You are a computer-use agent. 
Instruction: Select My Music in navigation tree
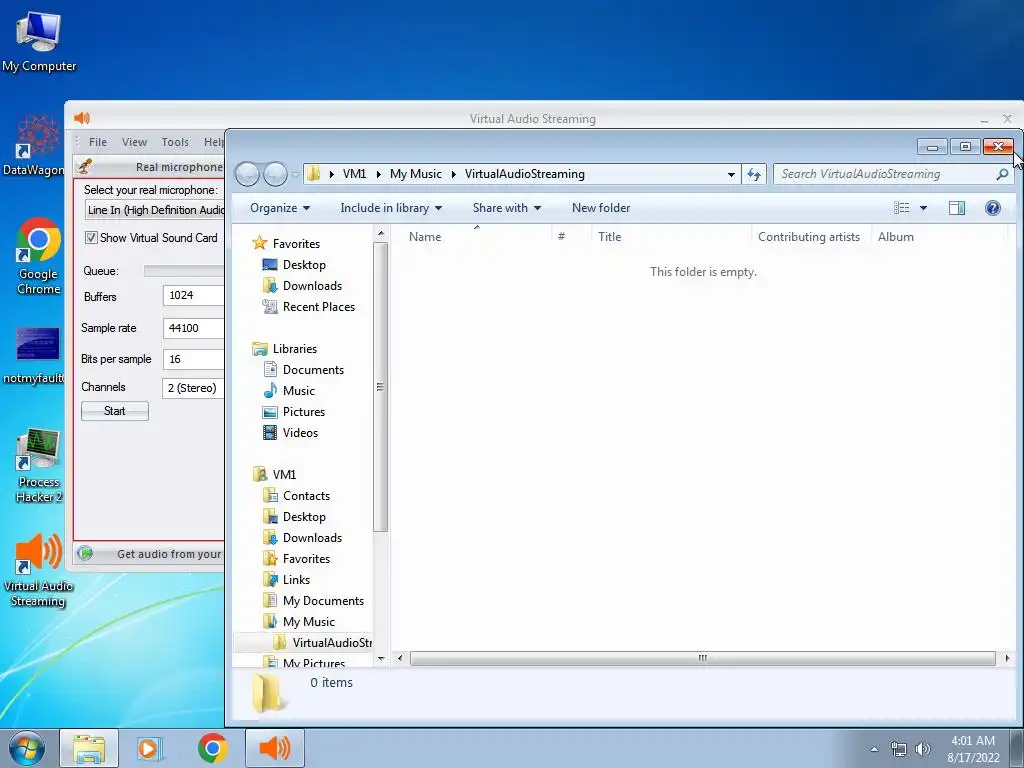(x=299, y=621)
